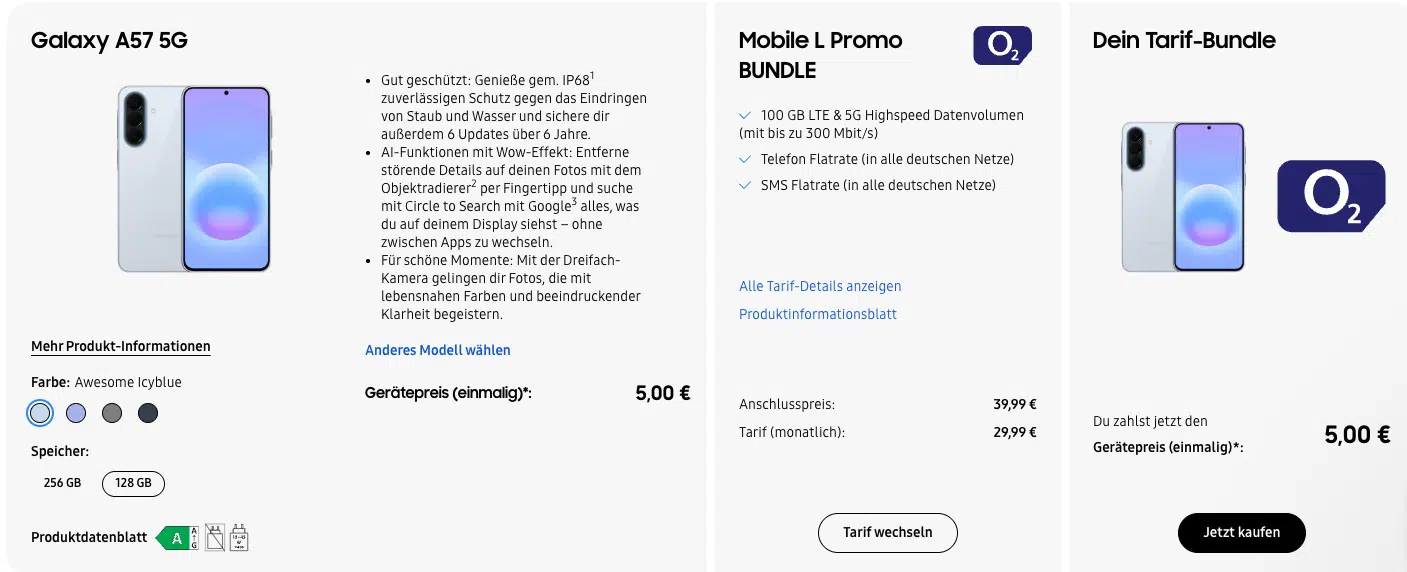This screenshot has width=1407, height=572.
Task: Select the Awesome Icyblue color swatch
Action: tap(40, 413)
